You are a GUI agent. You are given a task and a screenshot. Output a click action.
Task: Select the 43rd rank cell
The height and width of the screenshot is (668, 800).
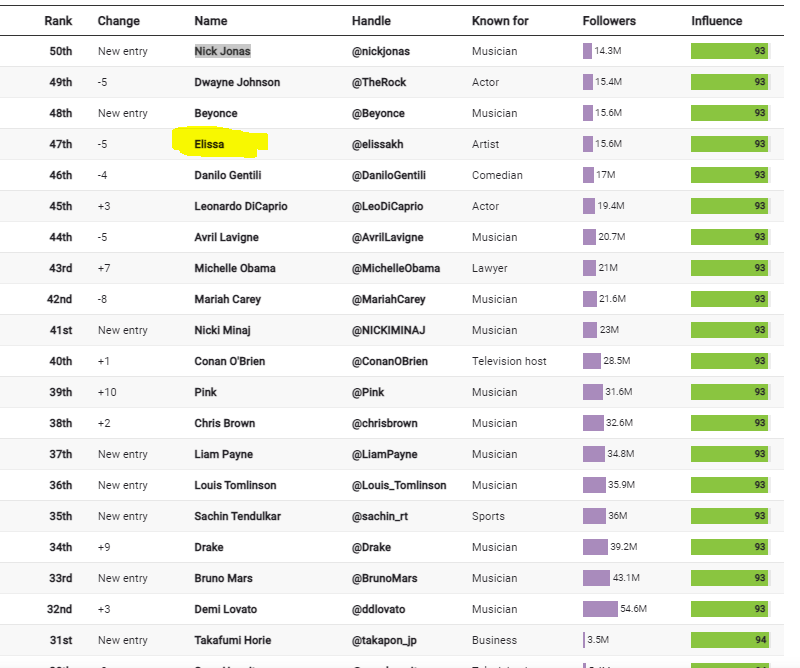(61, 268)
